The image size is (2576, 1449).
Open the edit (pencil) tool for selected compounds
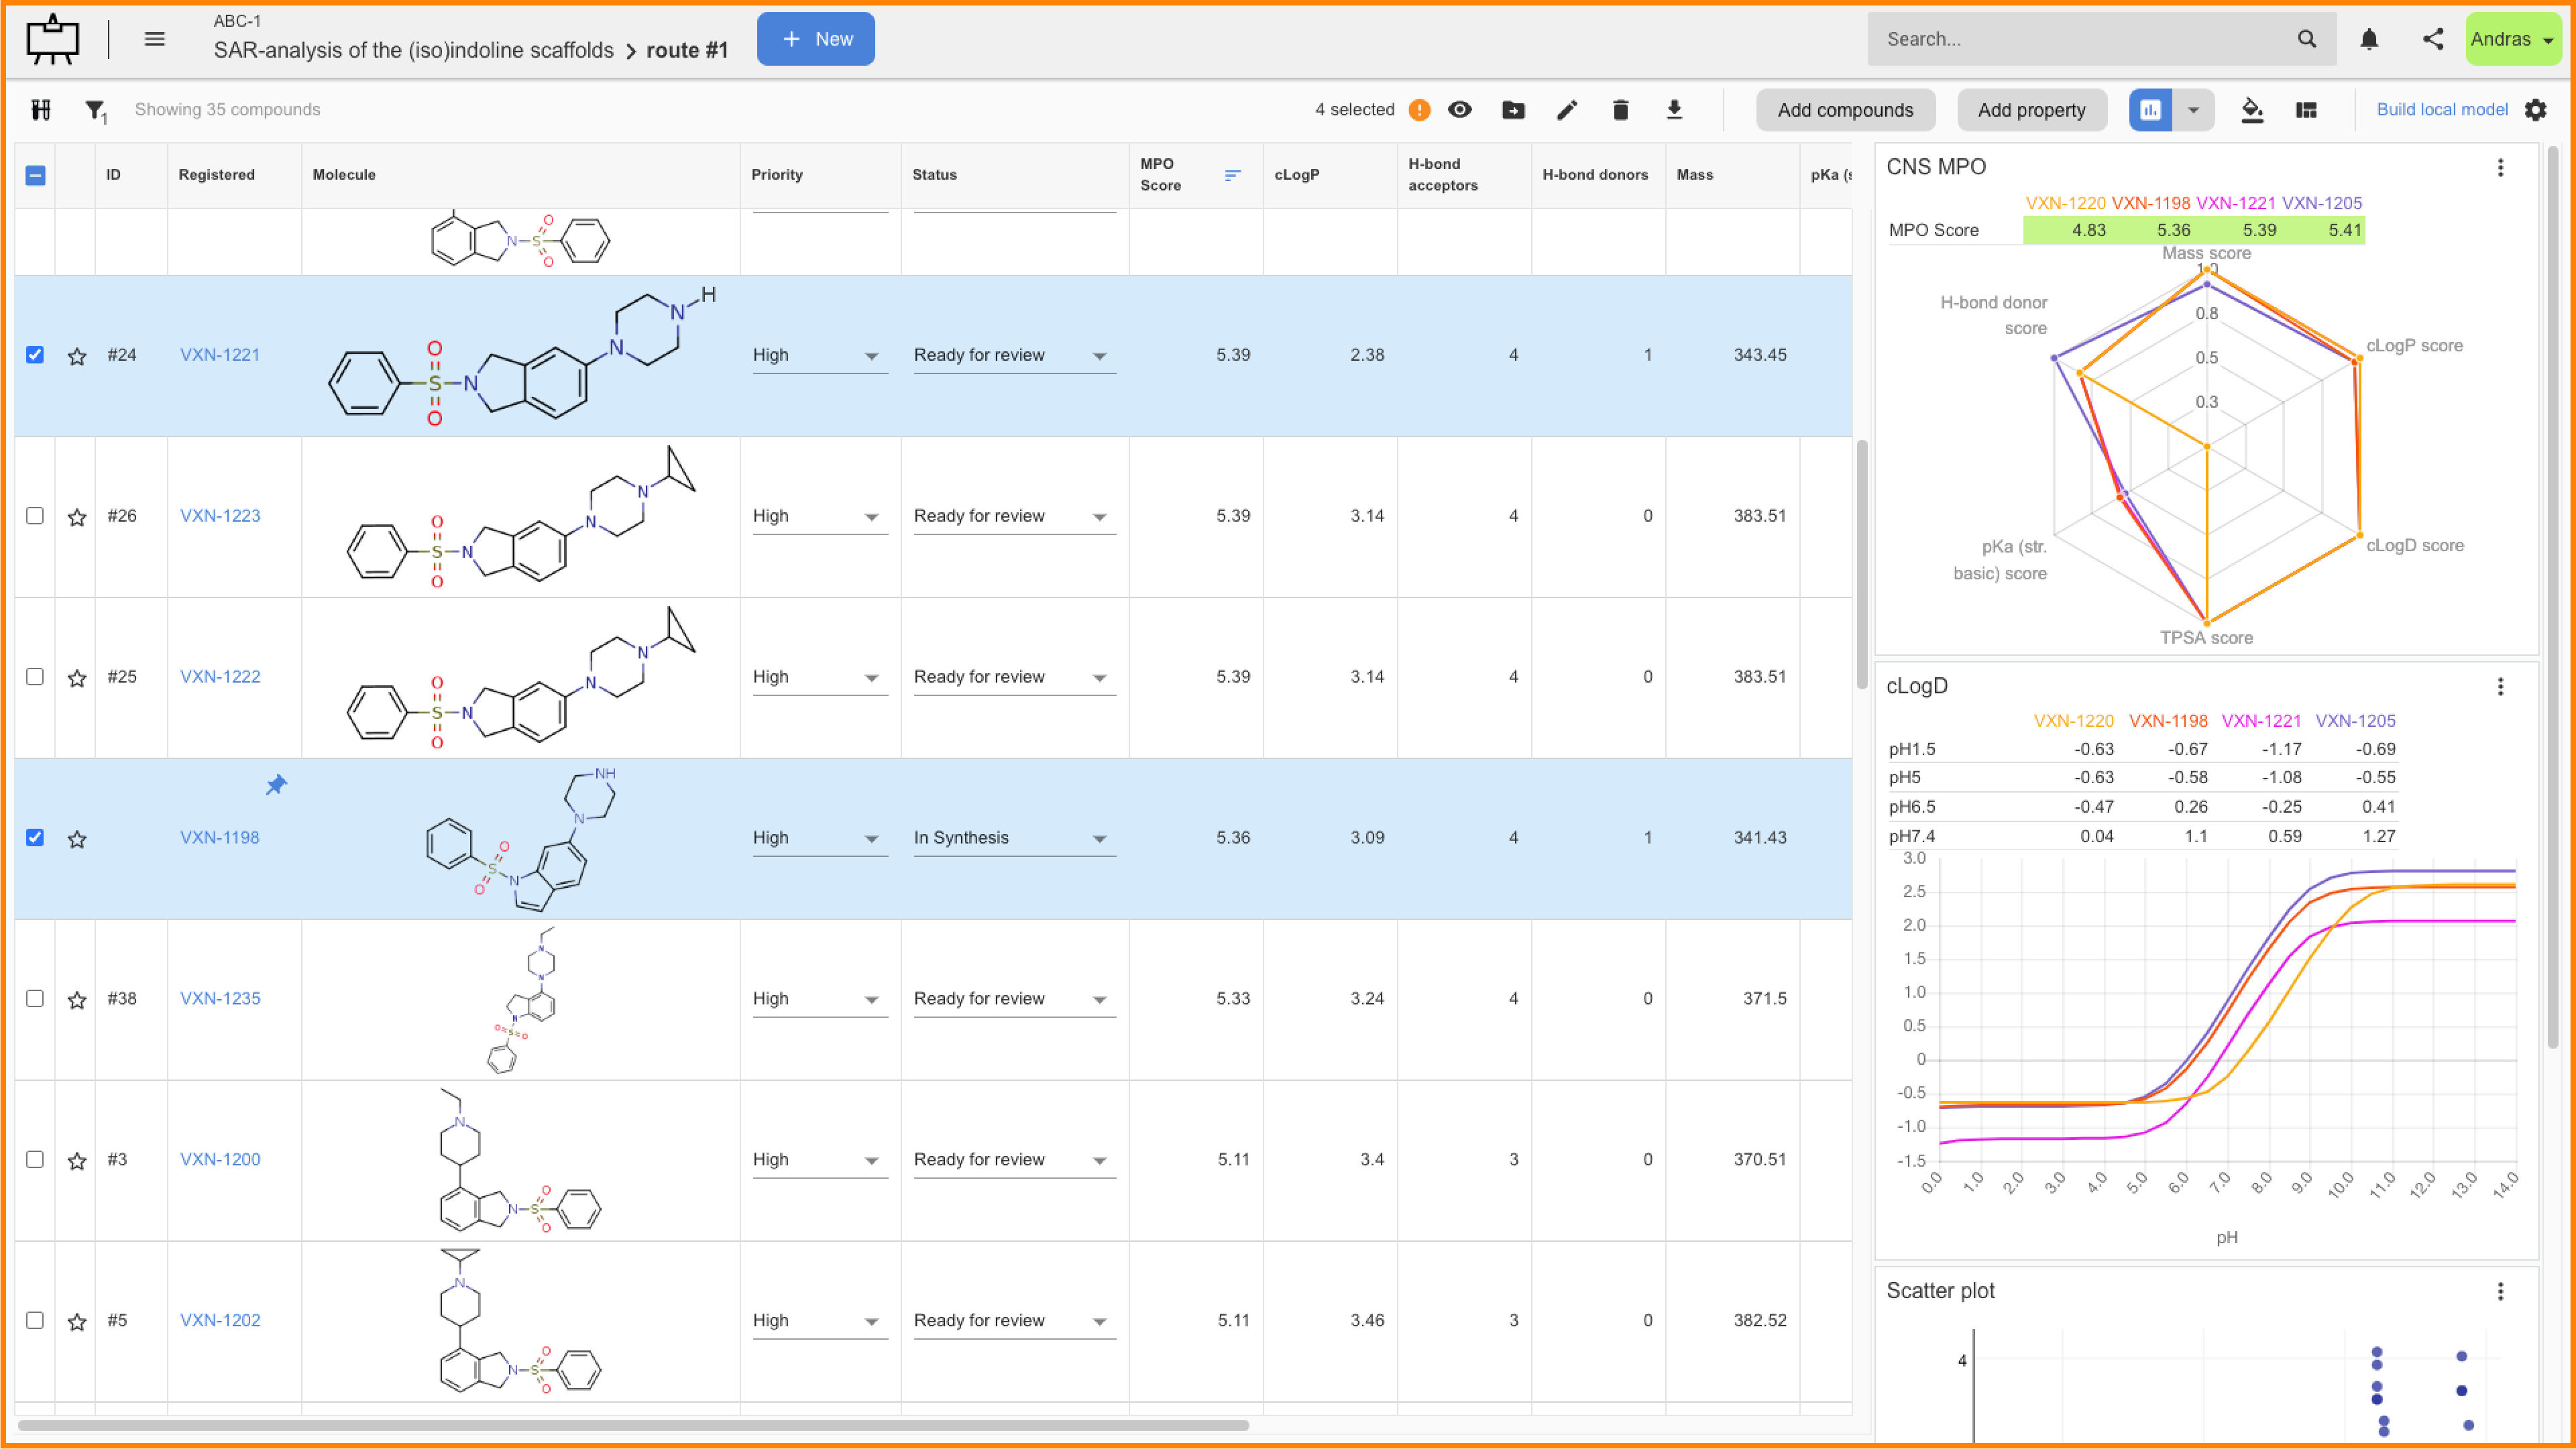pos(1567,110)
